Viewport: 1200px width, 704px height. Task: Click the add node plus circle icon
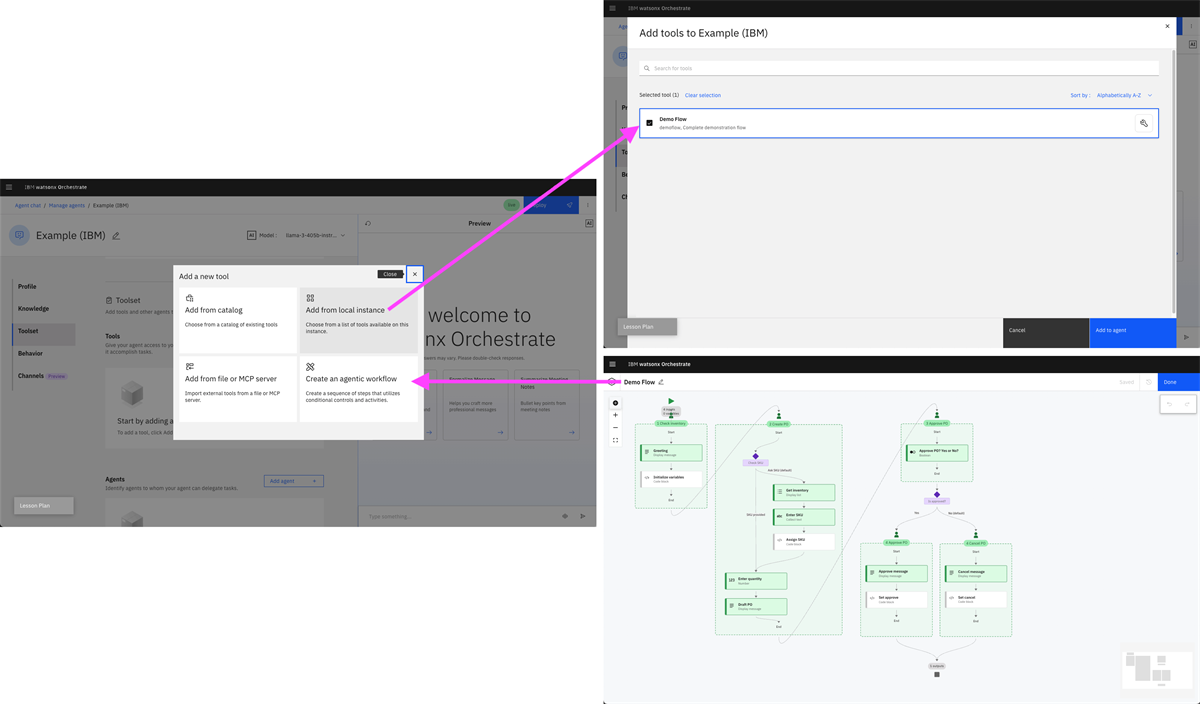click(616, 403)
